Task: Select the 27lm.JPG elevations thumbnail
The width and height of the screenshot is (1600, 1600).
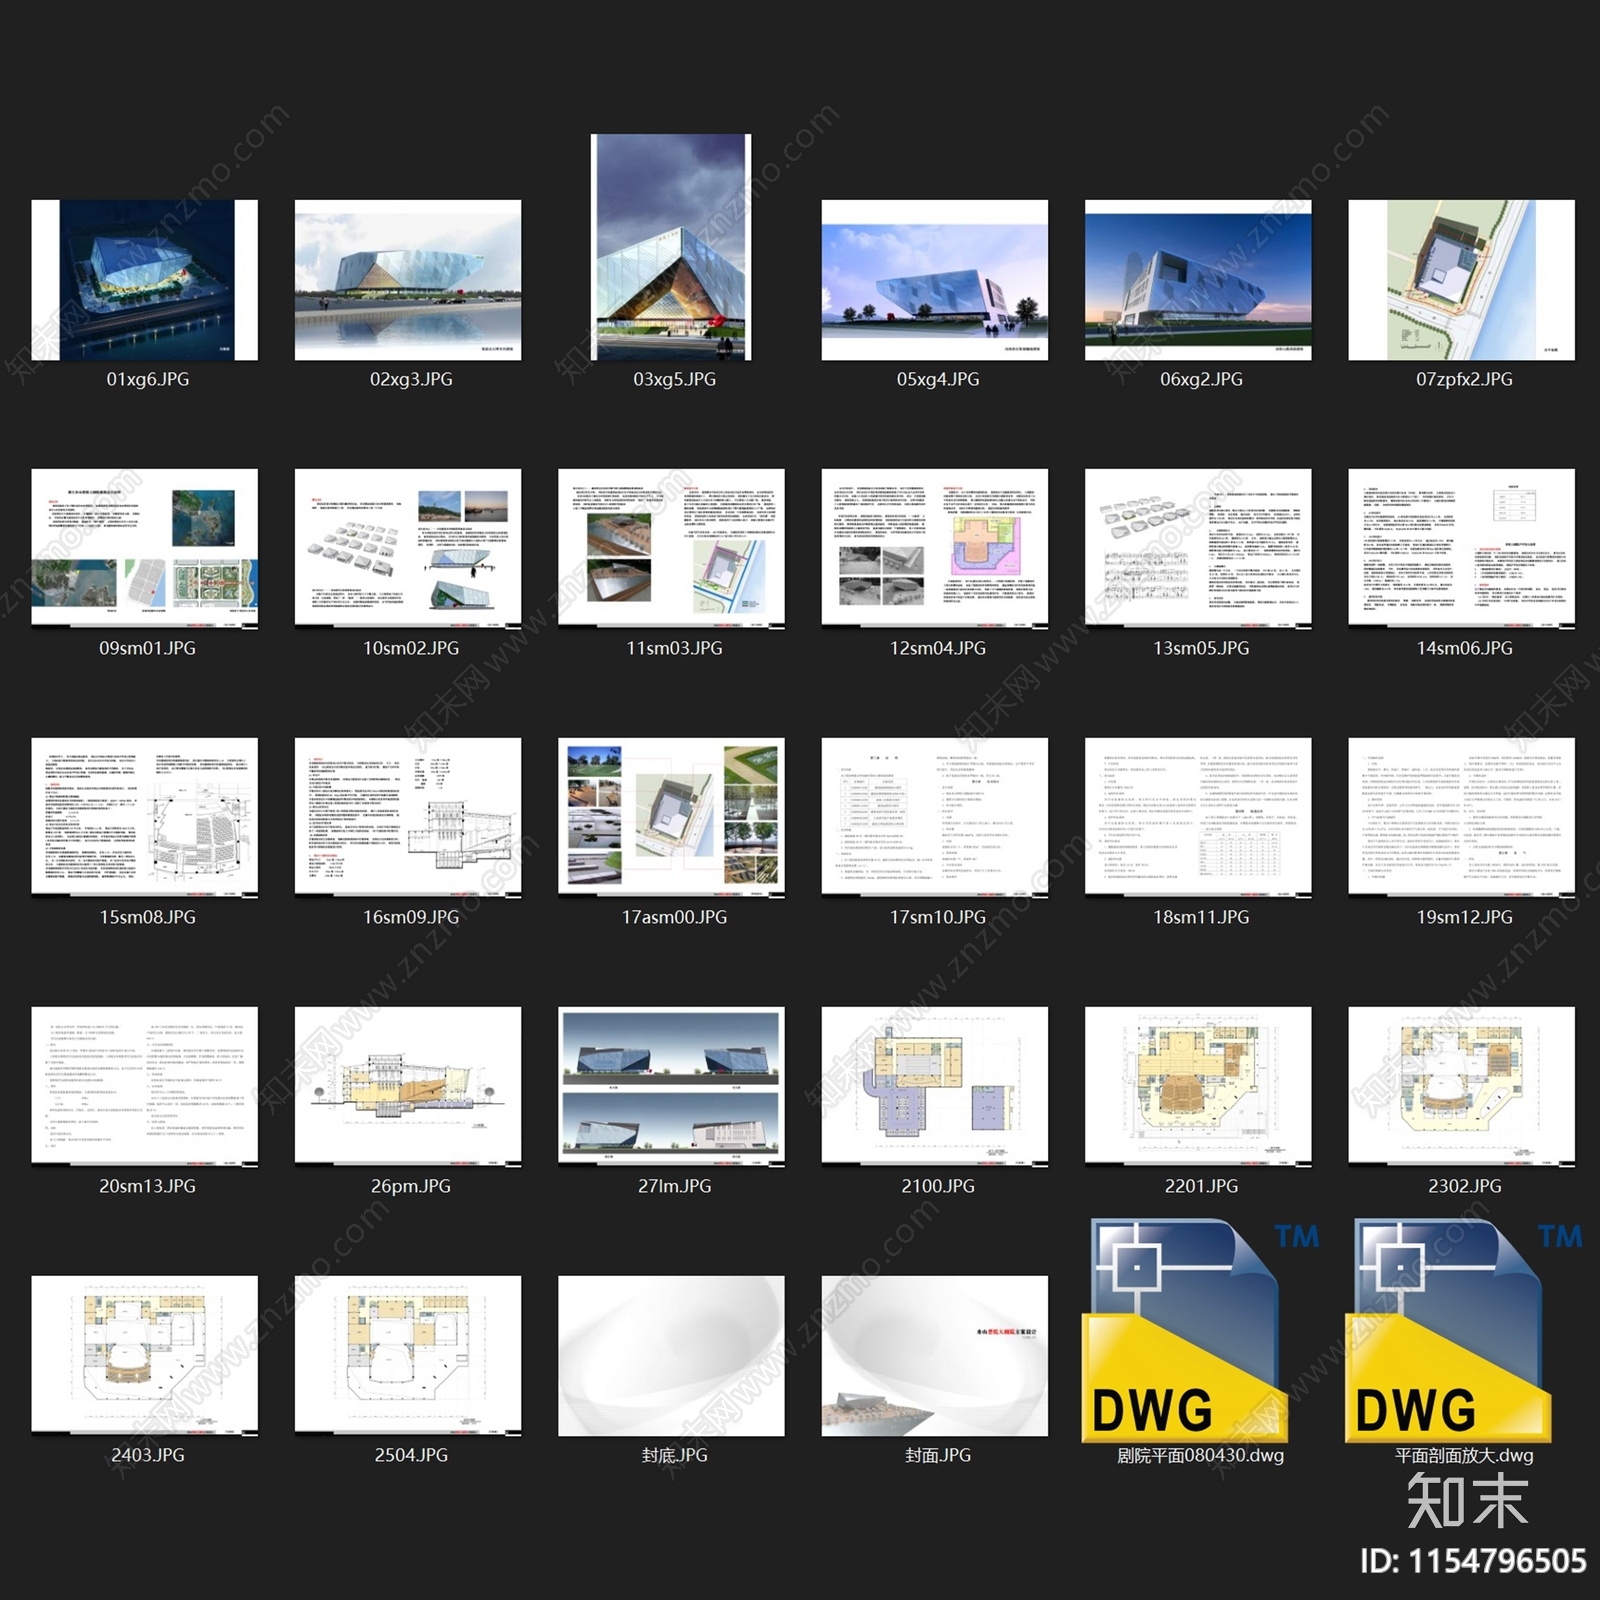Action: 671,1087
